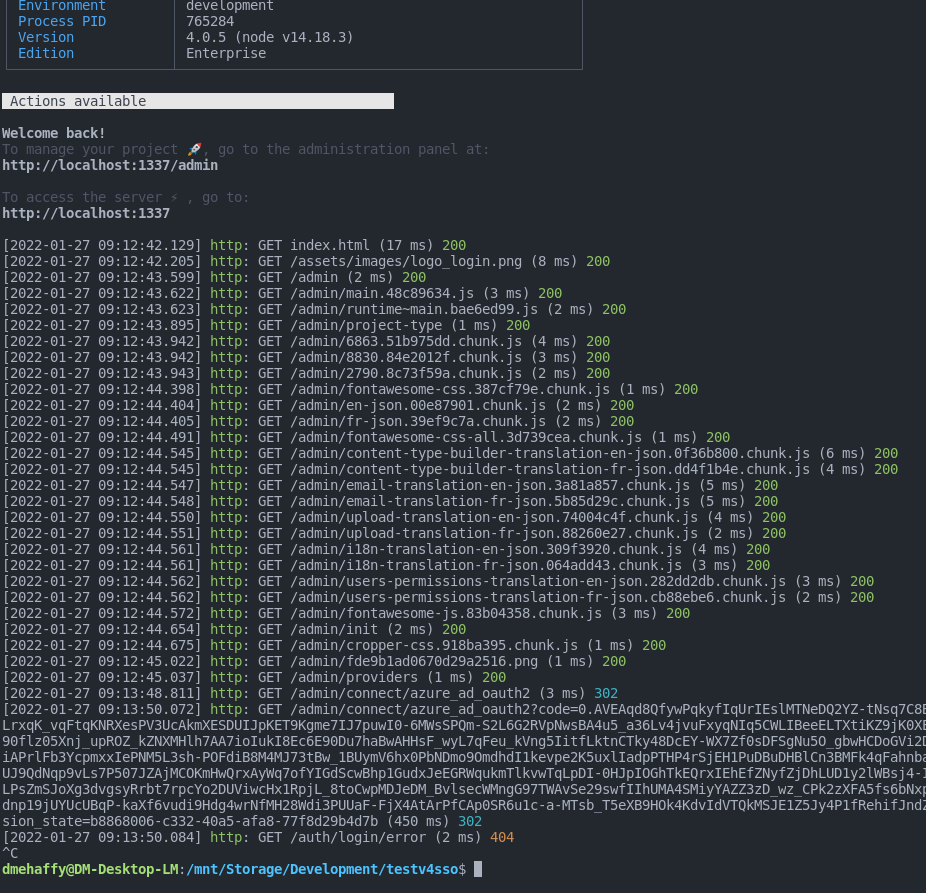The height and width of the screenshot is (893, 926).
Task: Click the runtime~main.bae6ed99.js log line
Action: pyautogui.click(x=314, y=309)
